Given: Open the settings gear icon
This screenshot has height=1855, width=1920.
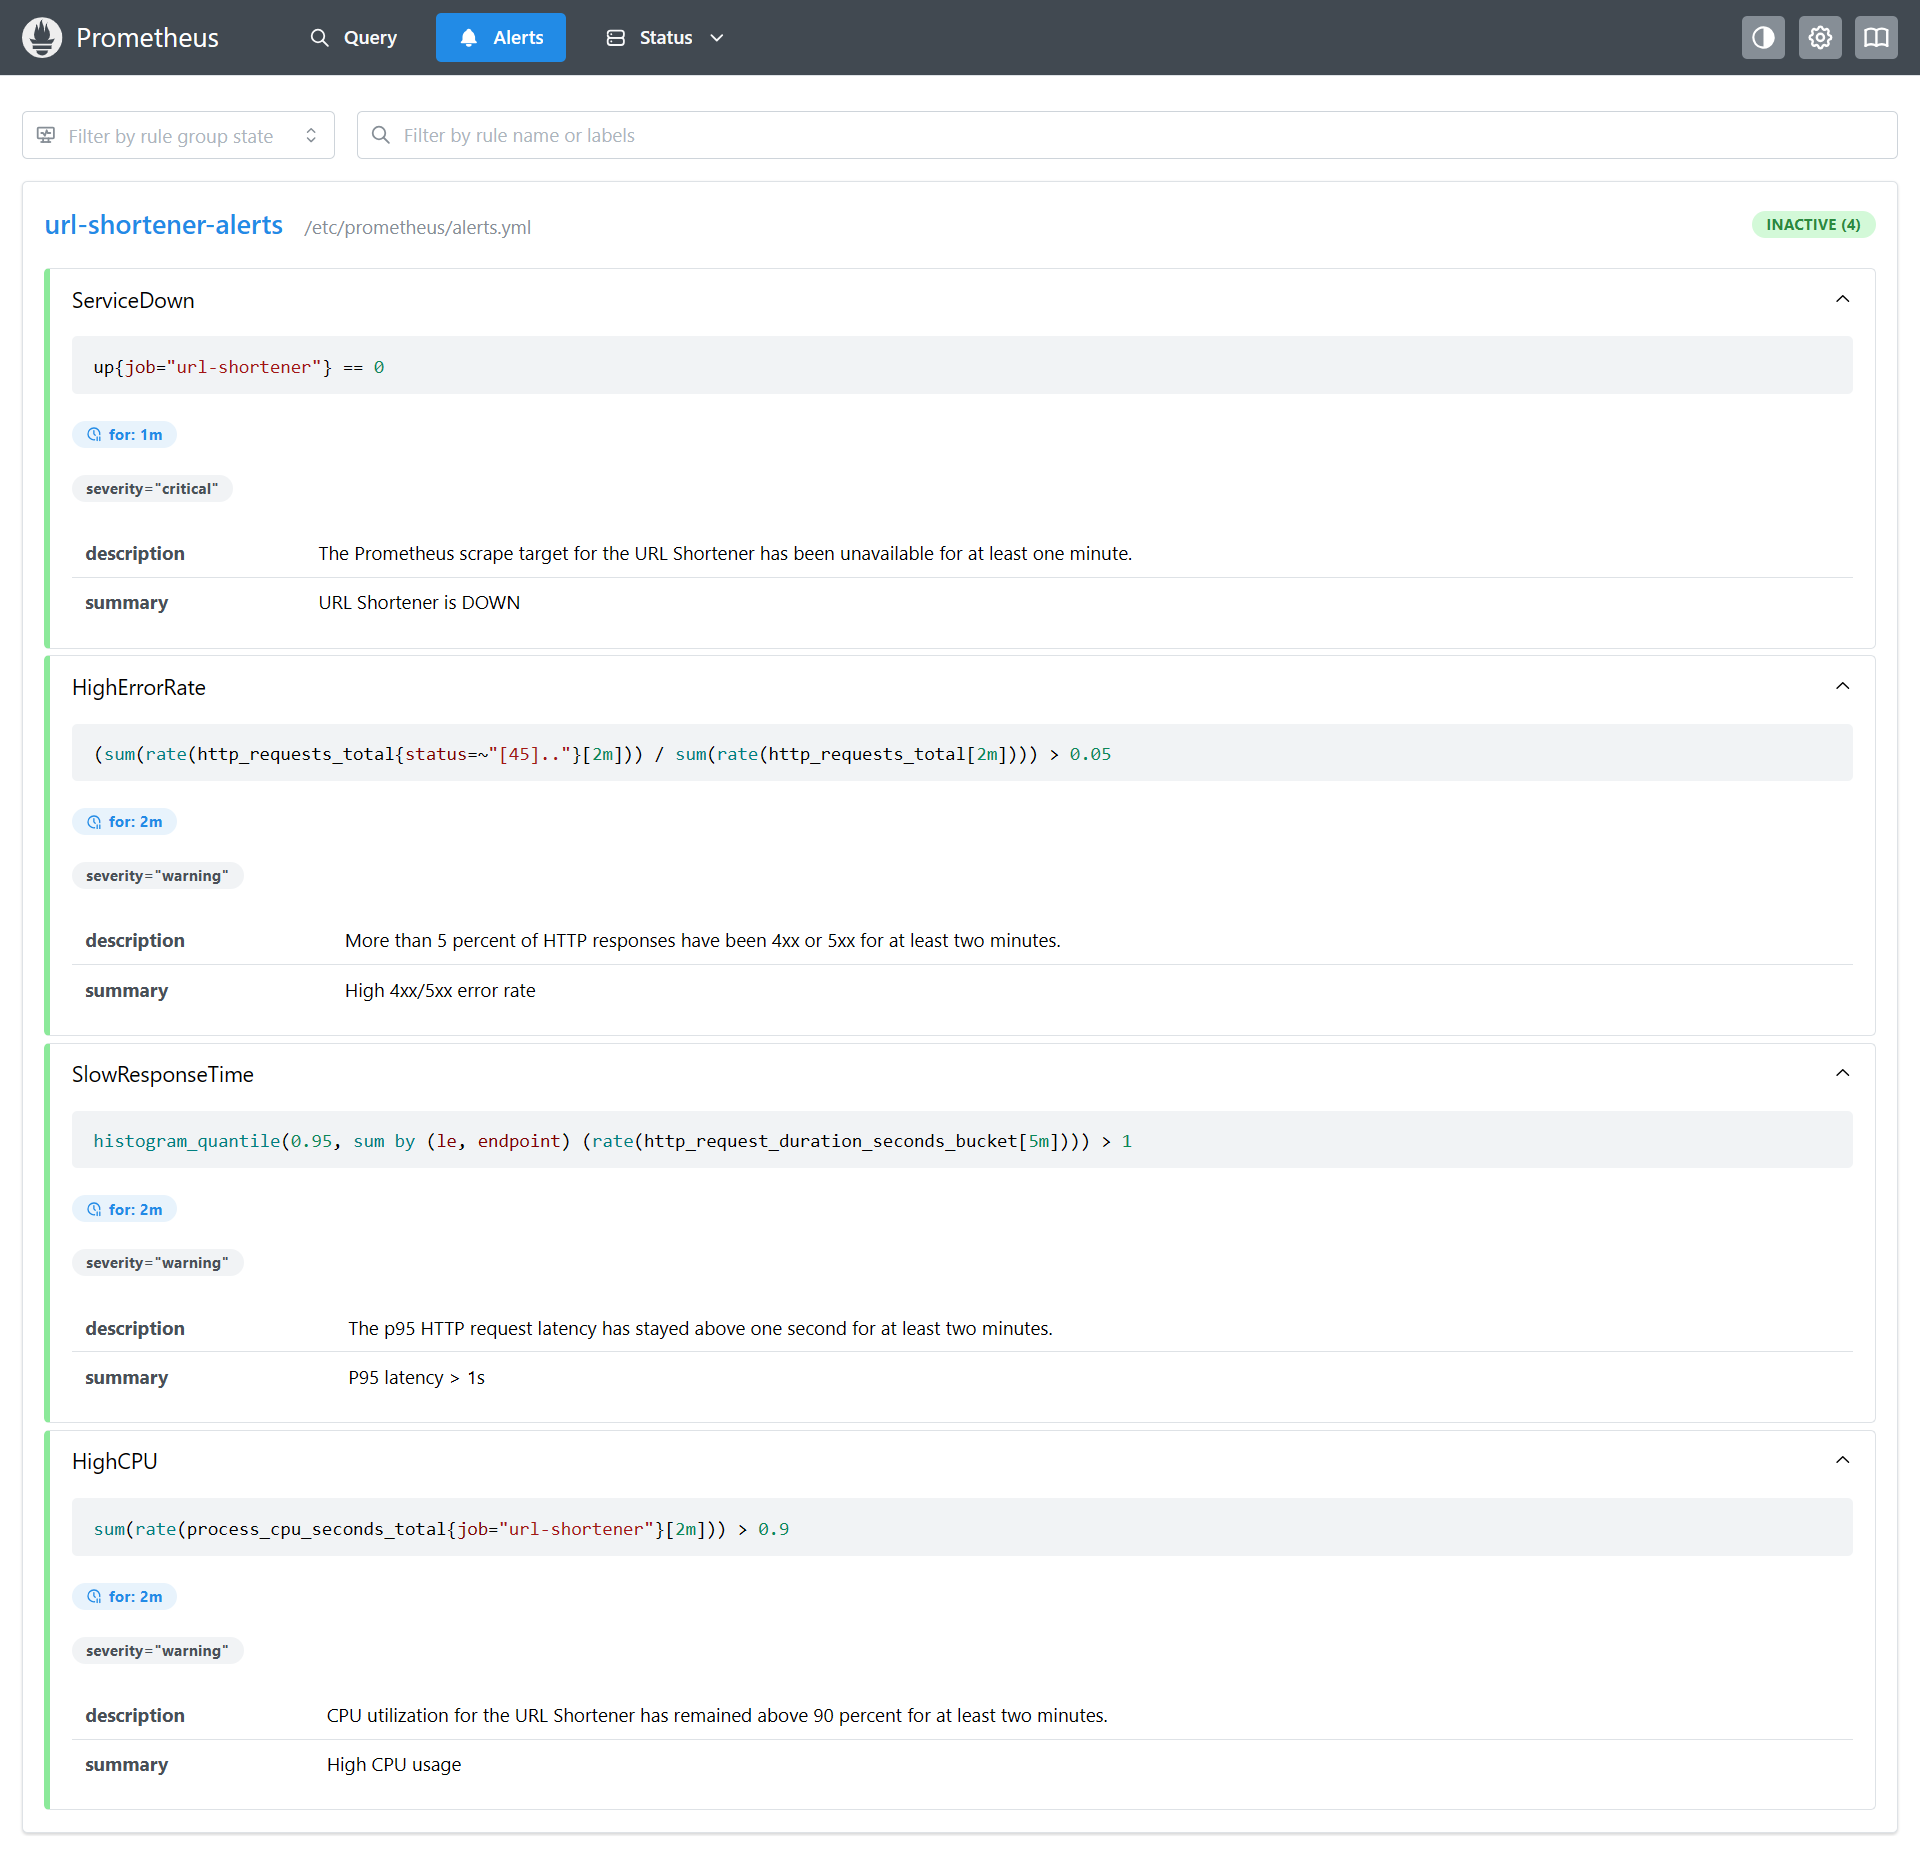Looking at the screenshot, I should click(x=1820, y=38).
